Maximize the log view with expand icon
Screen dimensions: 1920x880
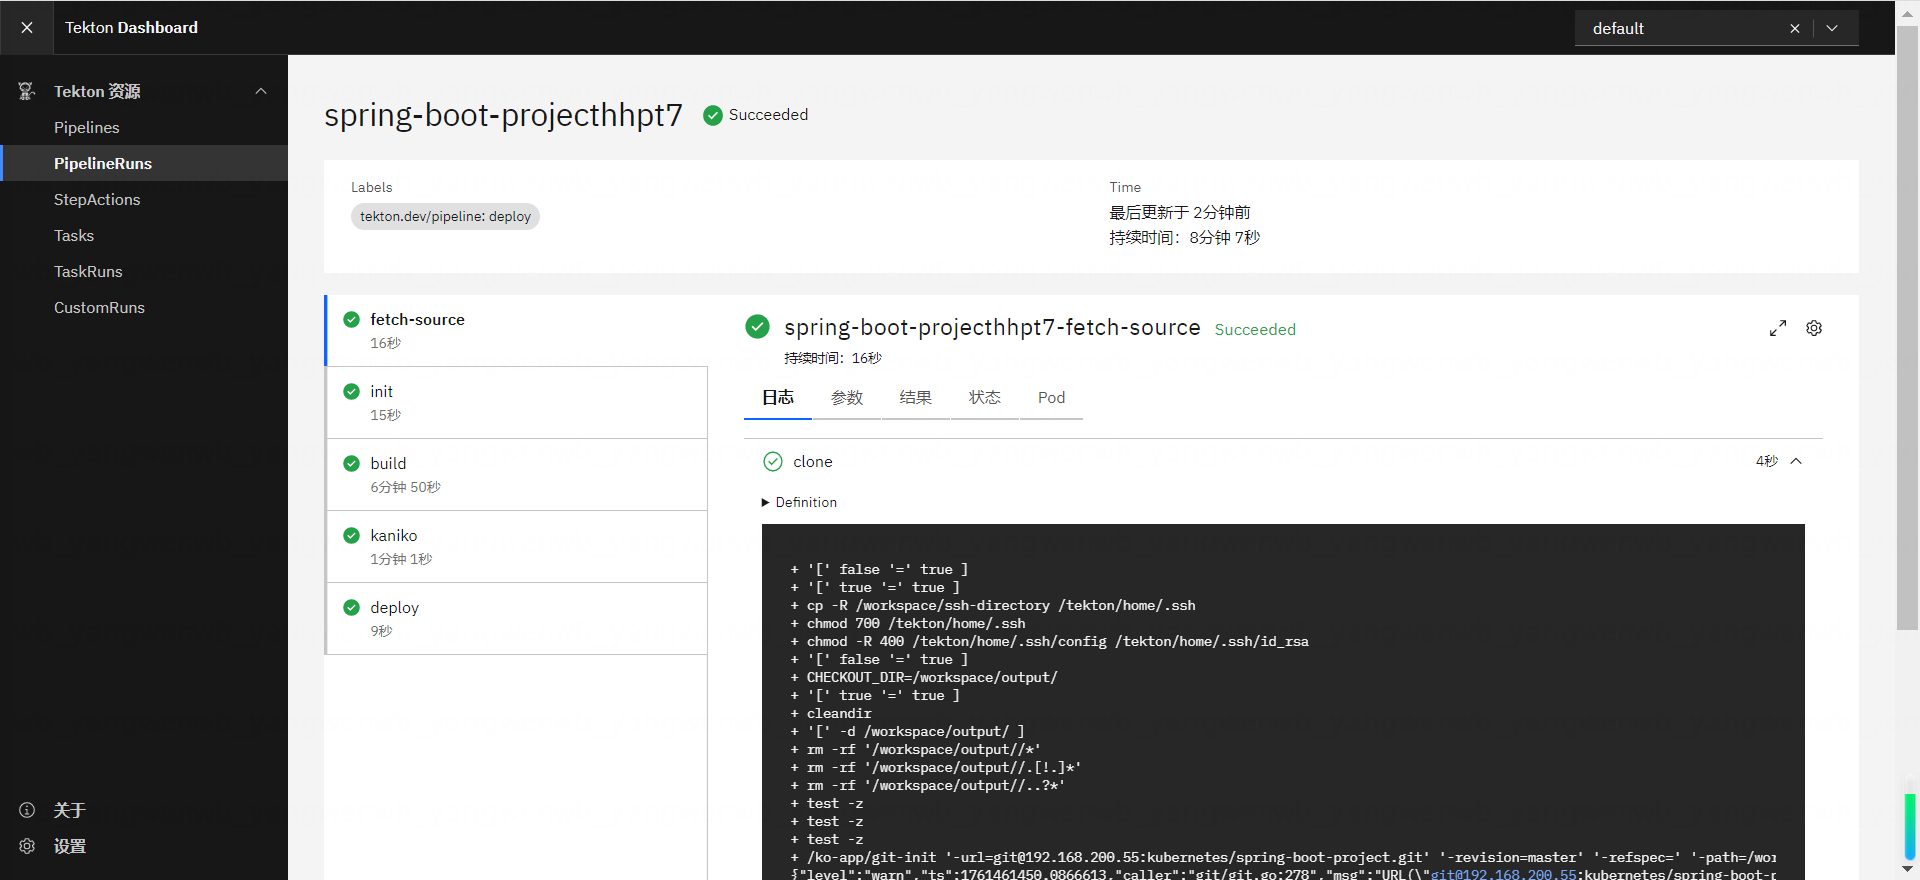(1777, 329)
